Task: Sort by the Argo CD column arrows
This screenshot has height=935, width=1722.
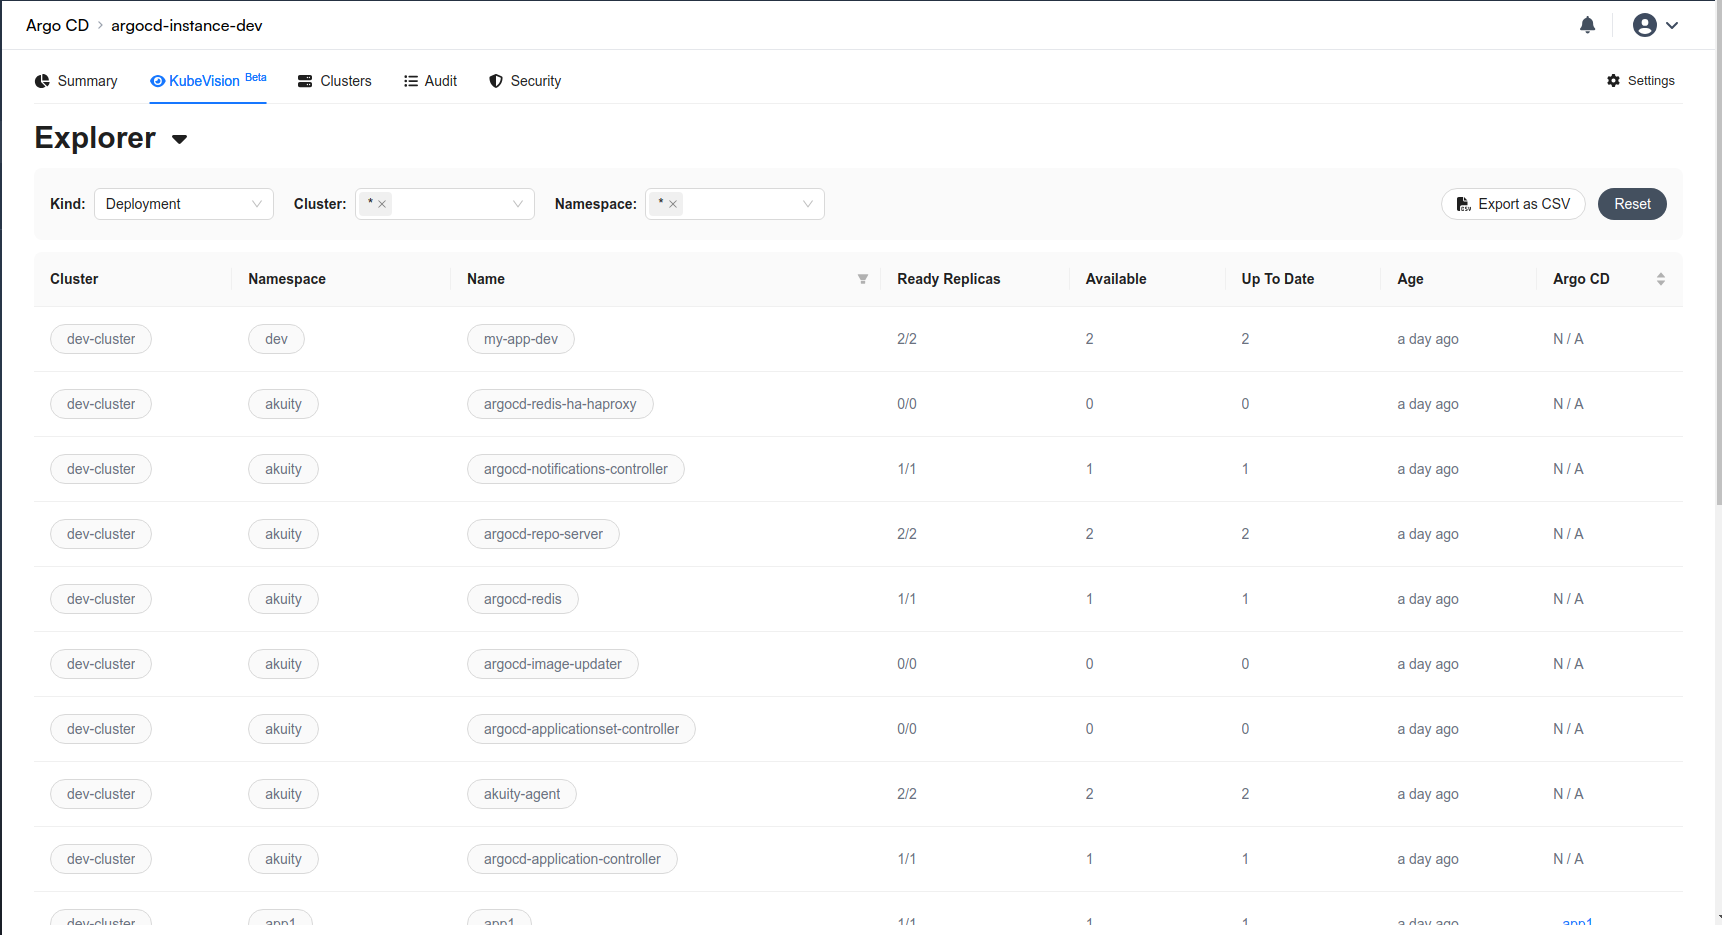Action: (1660, 279)
